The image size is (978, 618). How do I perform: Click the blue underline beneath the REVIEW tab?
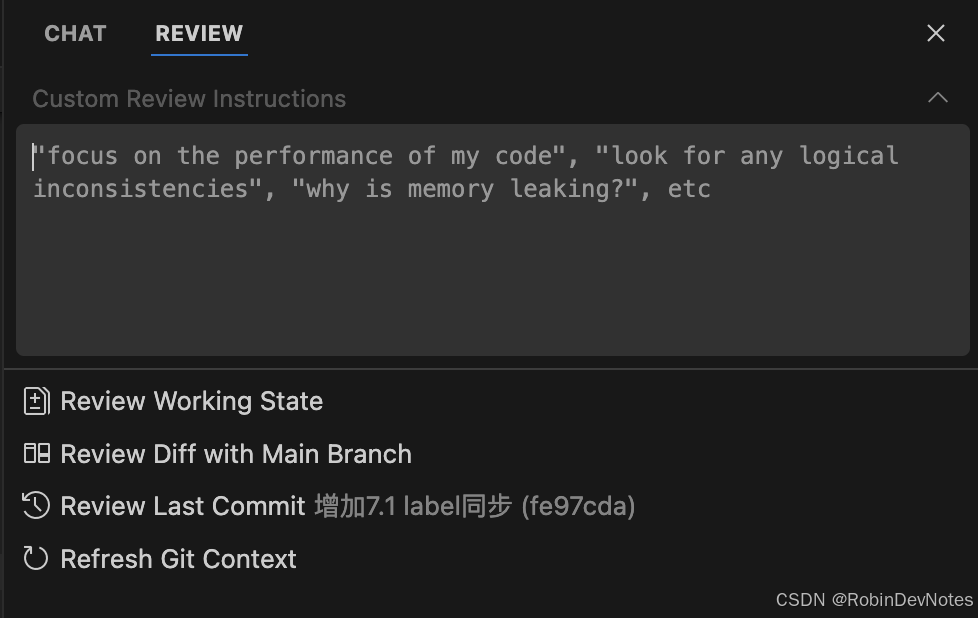(x=199, y=55)
